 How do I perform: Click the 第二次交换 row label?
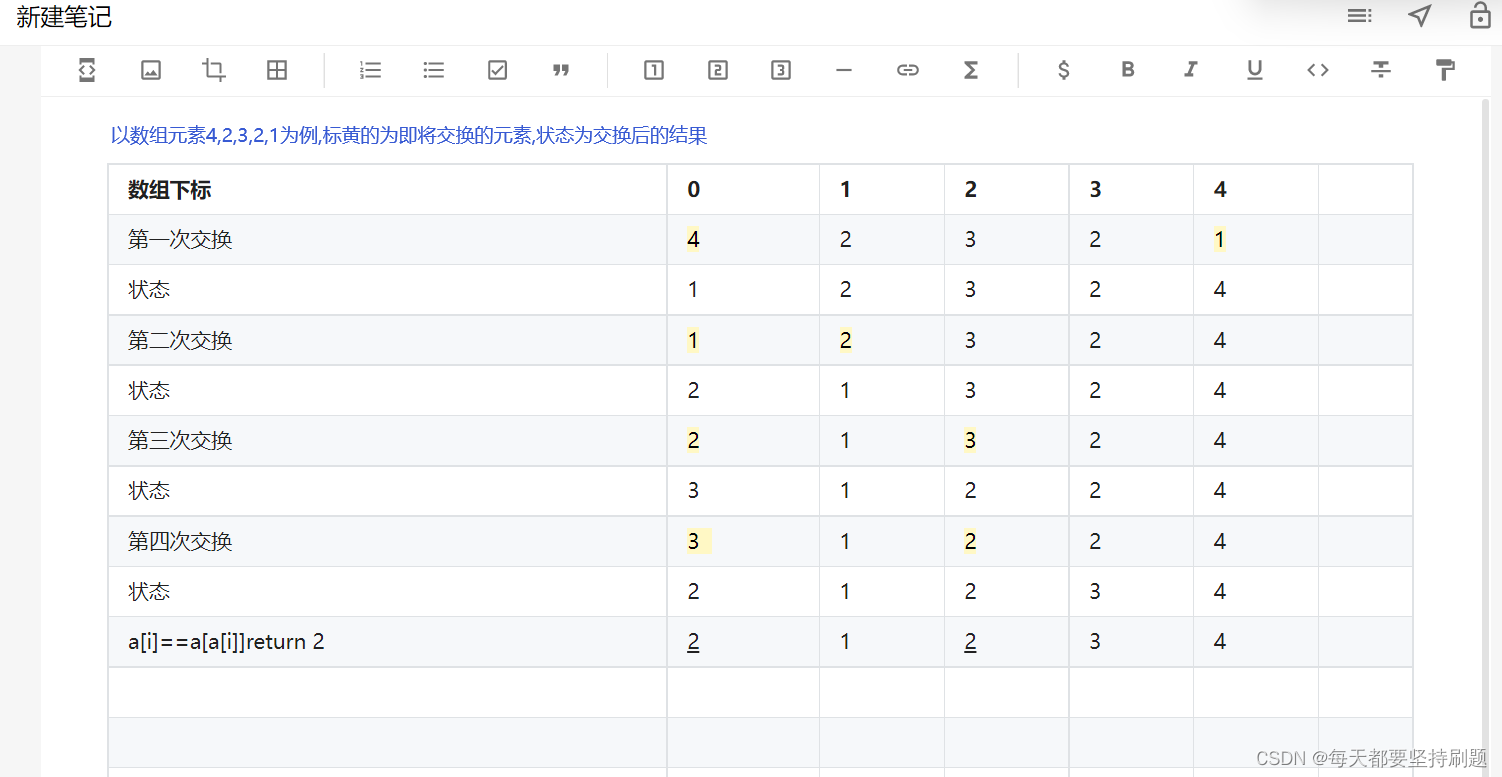pos(180,341)
